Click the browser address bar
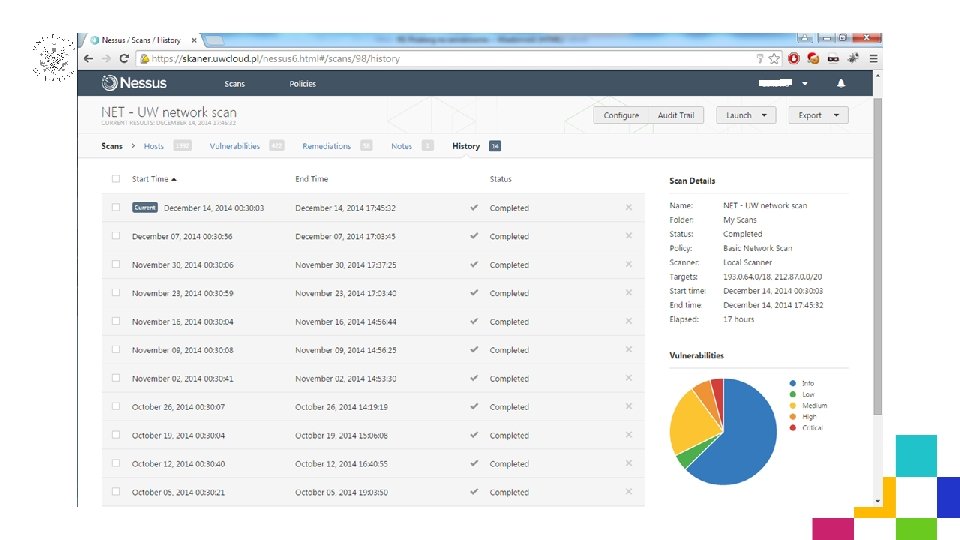 coord(447,59)
